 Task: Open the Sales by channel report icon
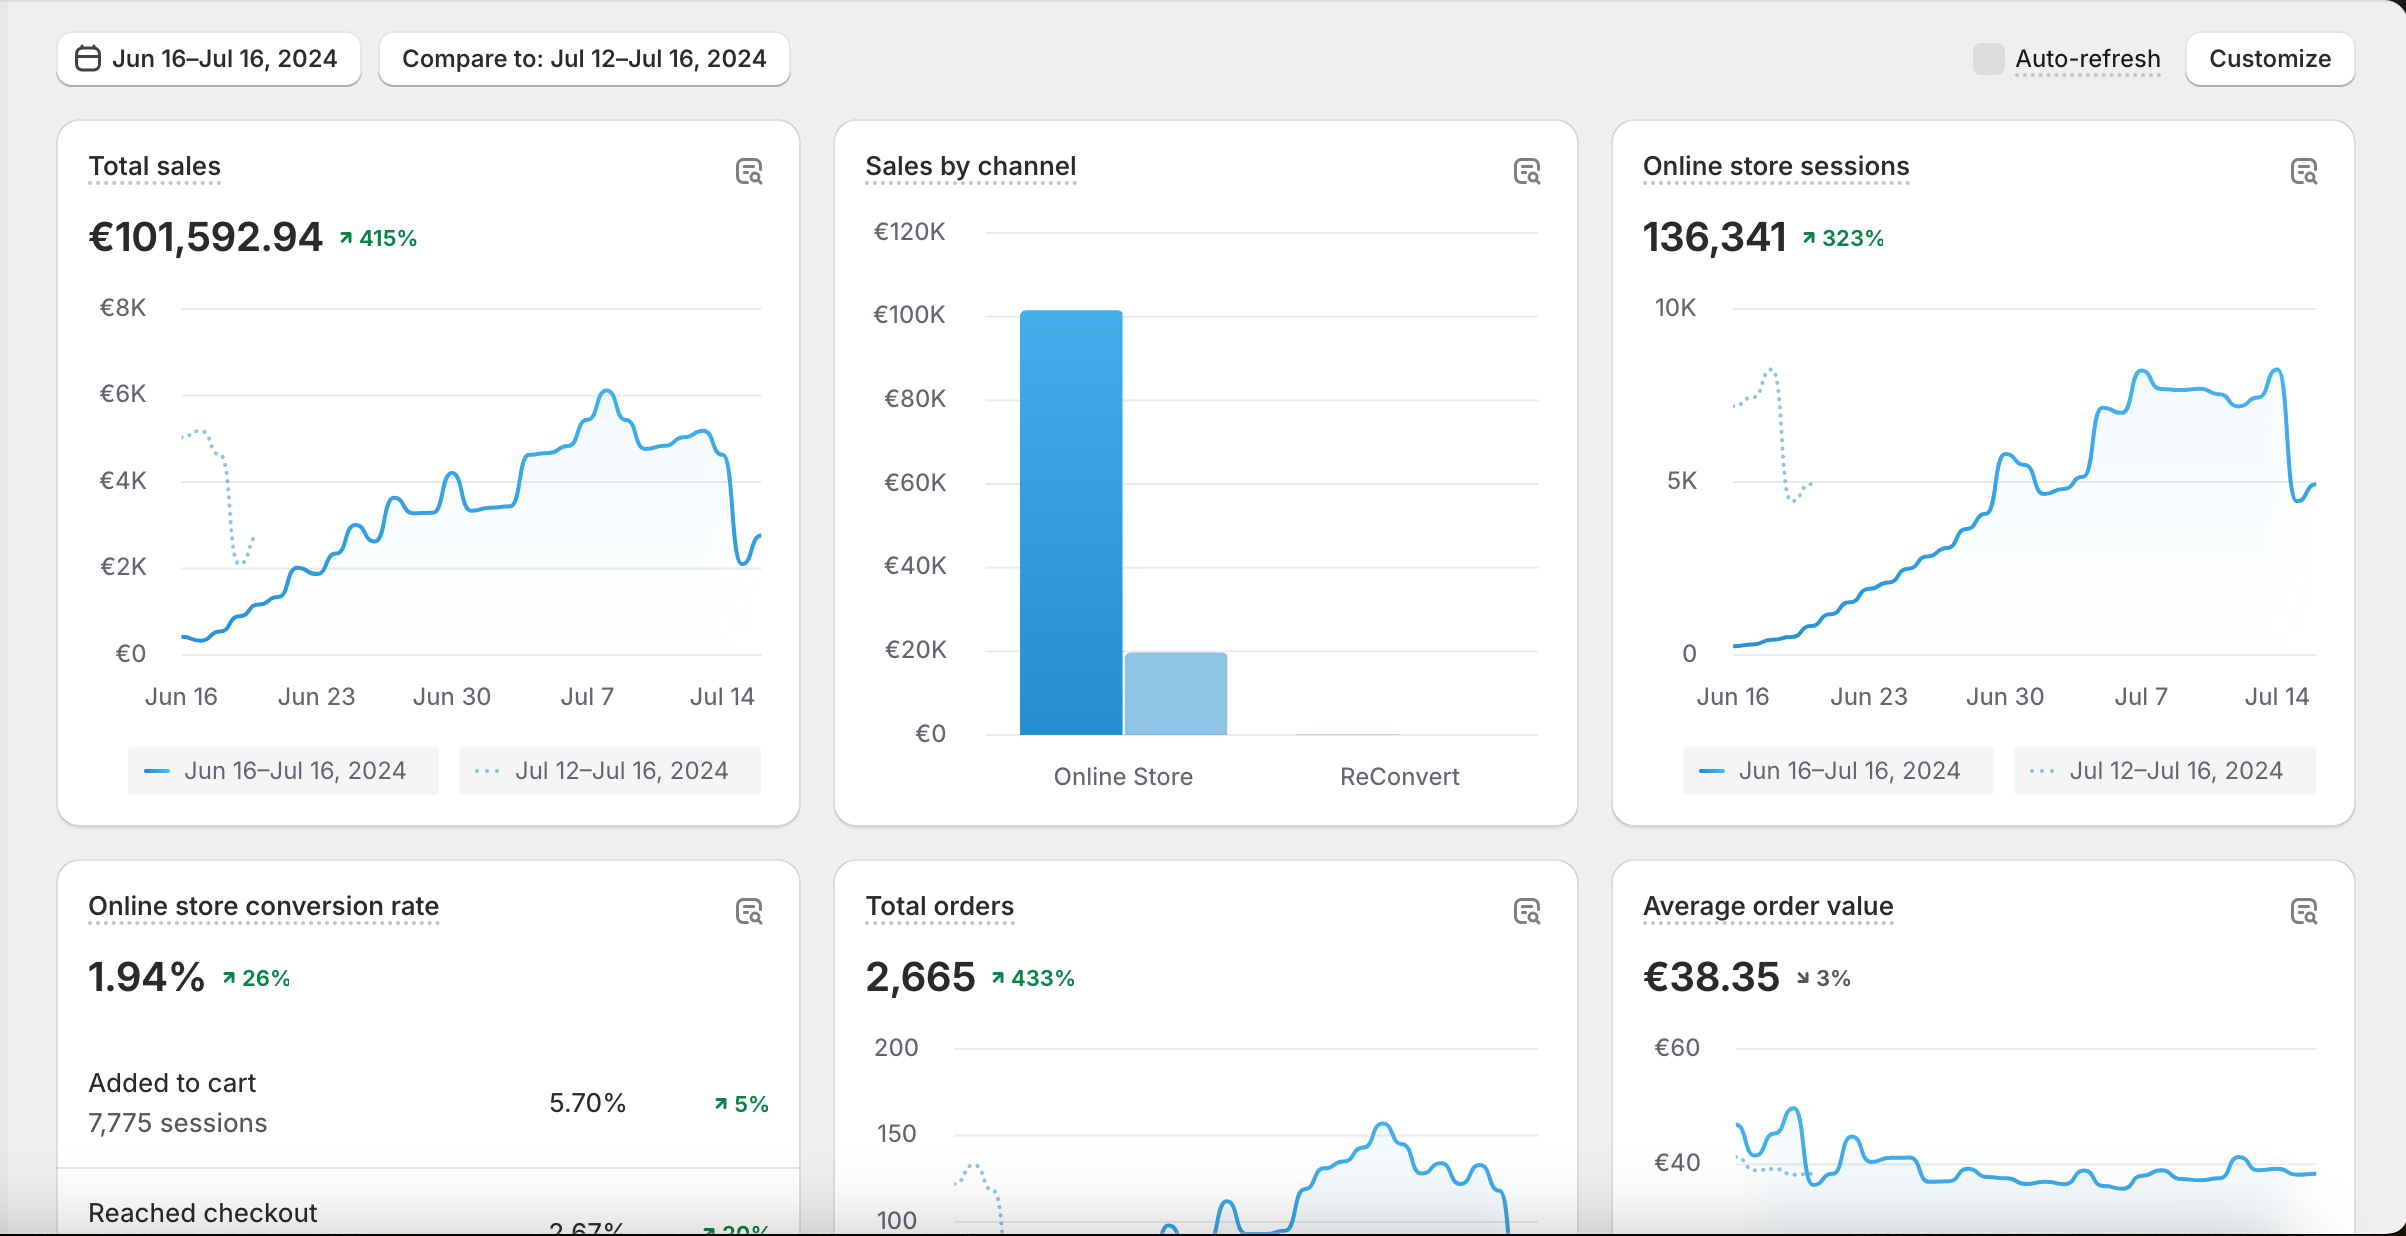click(x=1527, y=172)
